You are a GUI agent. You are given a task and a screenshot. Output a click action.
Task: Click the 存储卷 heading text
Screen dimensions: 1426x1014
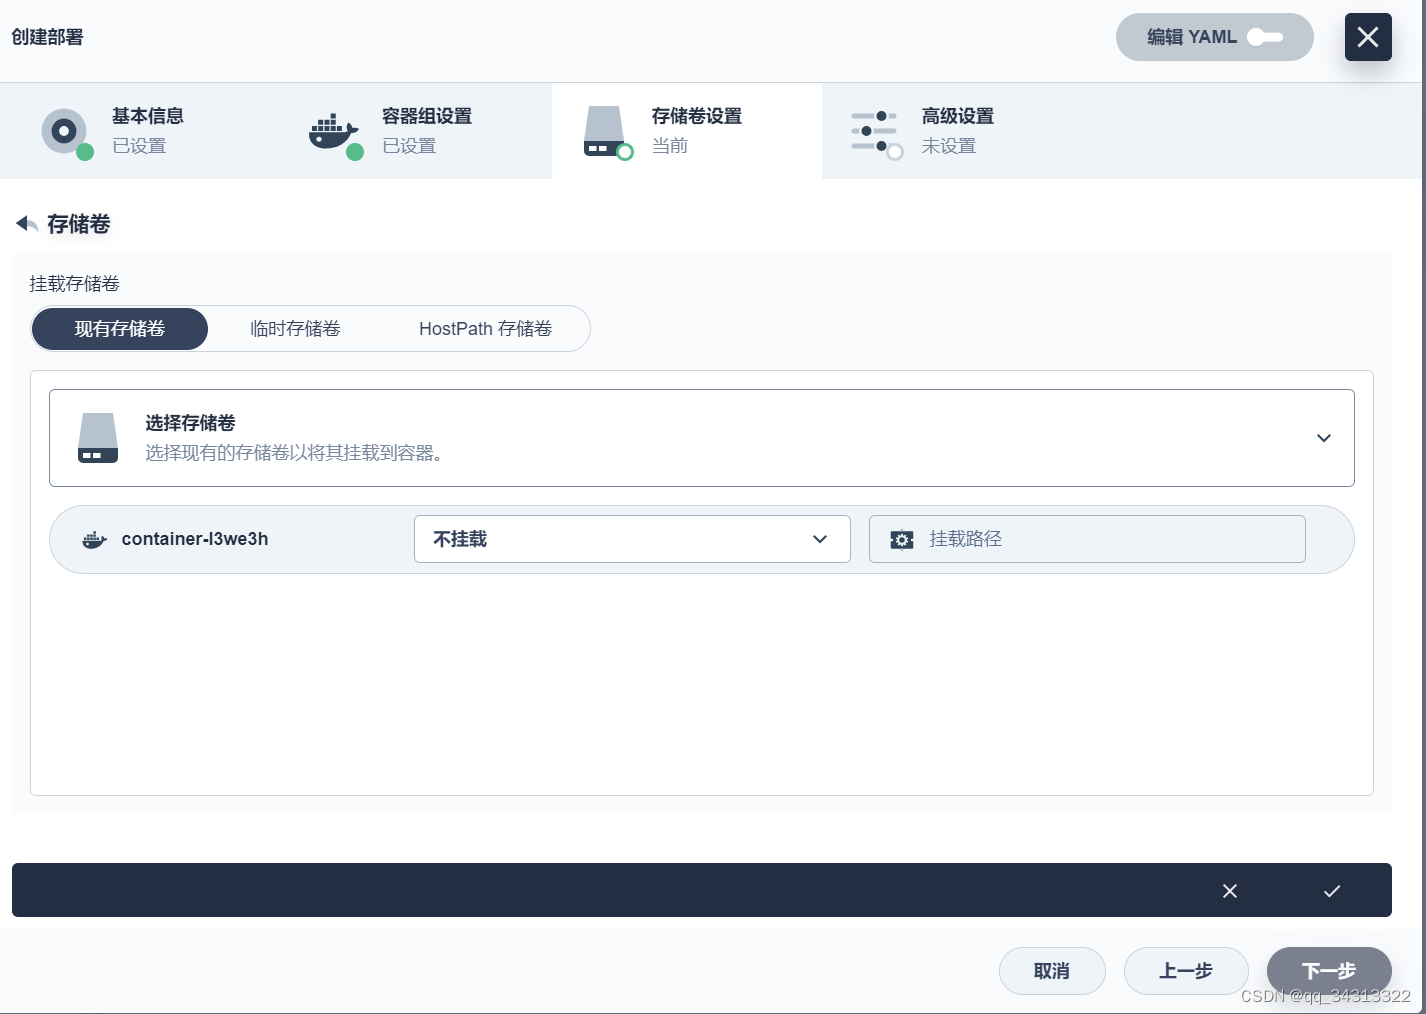tap(79, 224)
